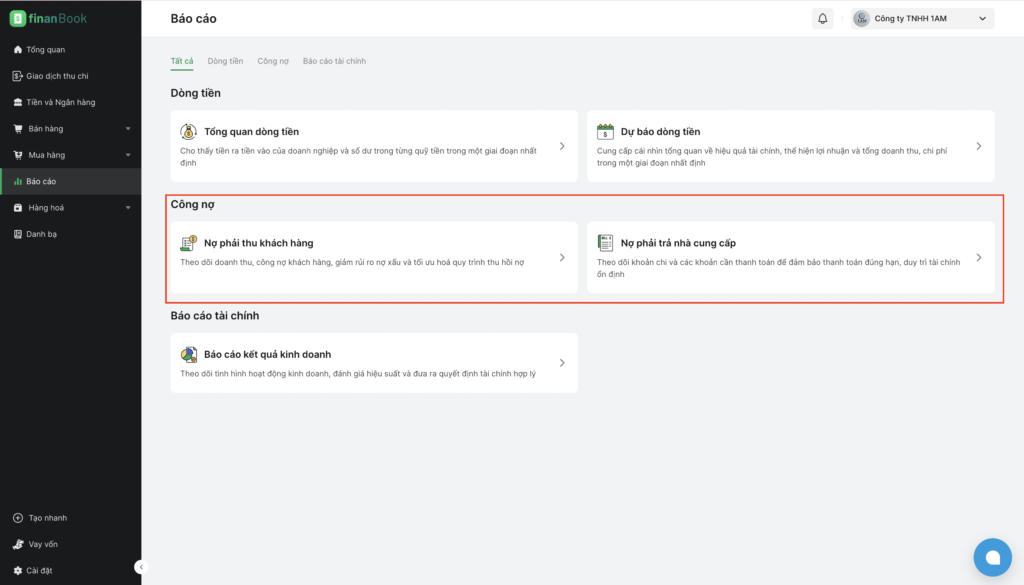Expand the Bán hàng submenu arrow
The image size is (1024, 585).
128,129
